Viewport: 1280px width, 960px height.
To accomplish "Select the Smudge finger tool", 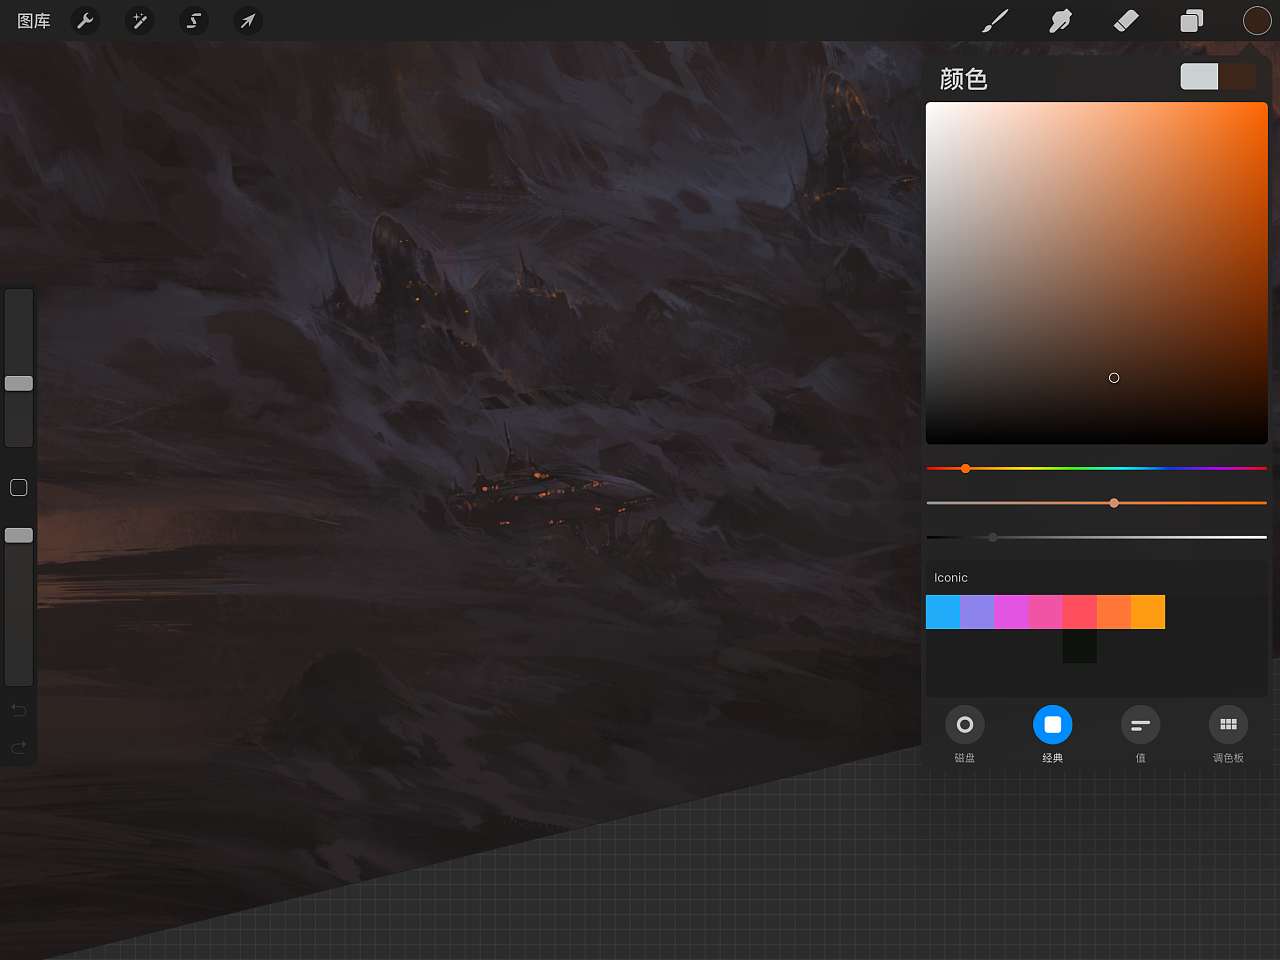I will point(1060,21).
